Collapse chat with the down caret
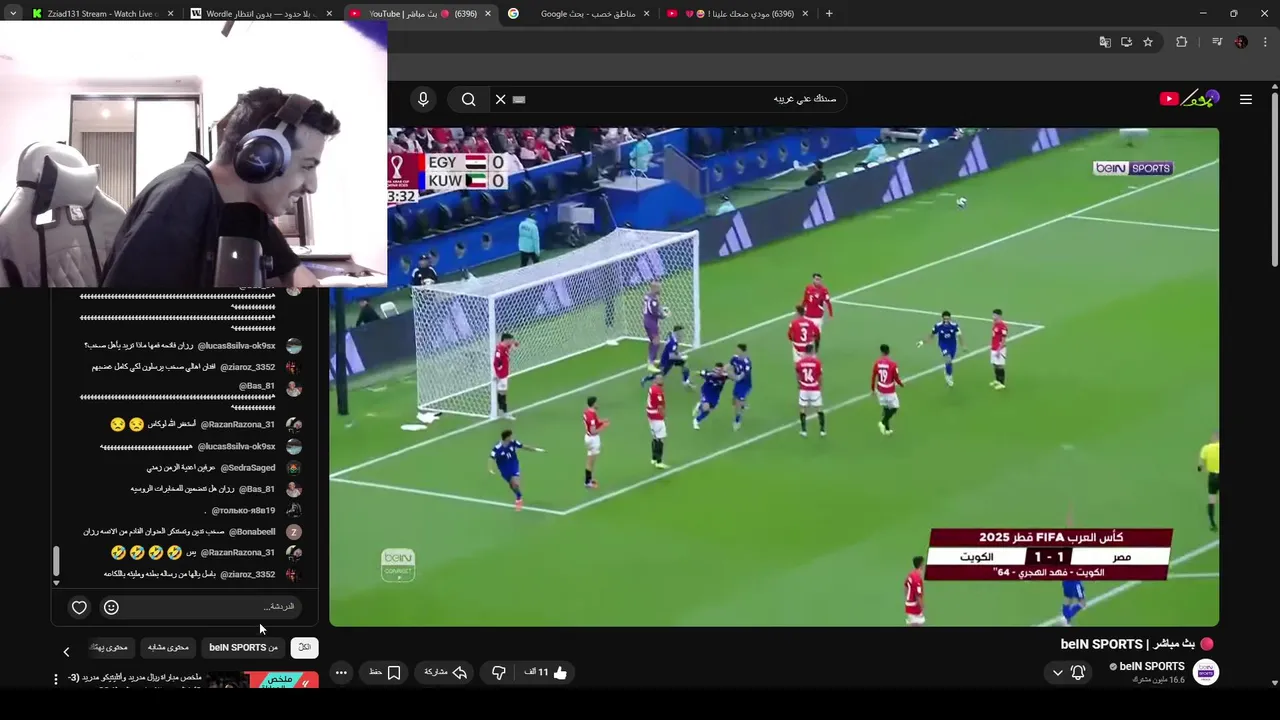This screenshot has width=1280, height=720. coord(56,582)
